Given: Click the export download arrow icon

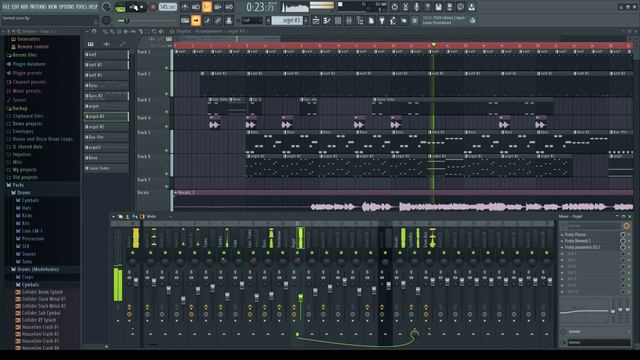Looking at the screenshot, I should [x=471, y=7].
